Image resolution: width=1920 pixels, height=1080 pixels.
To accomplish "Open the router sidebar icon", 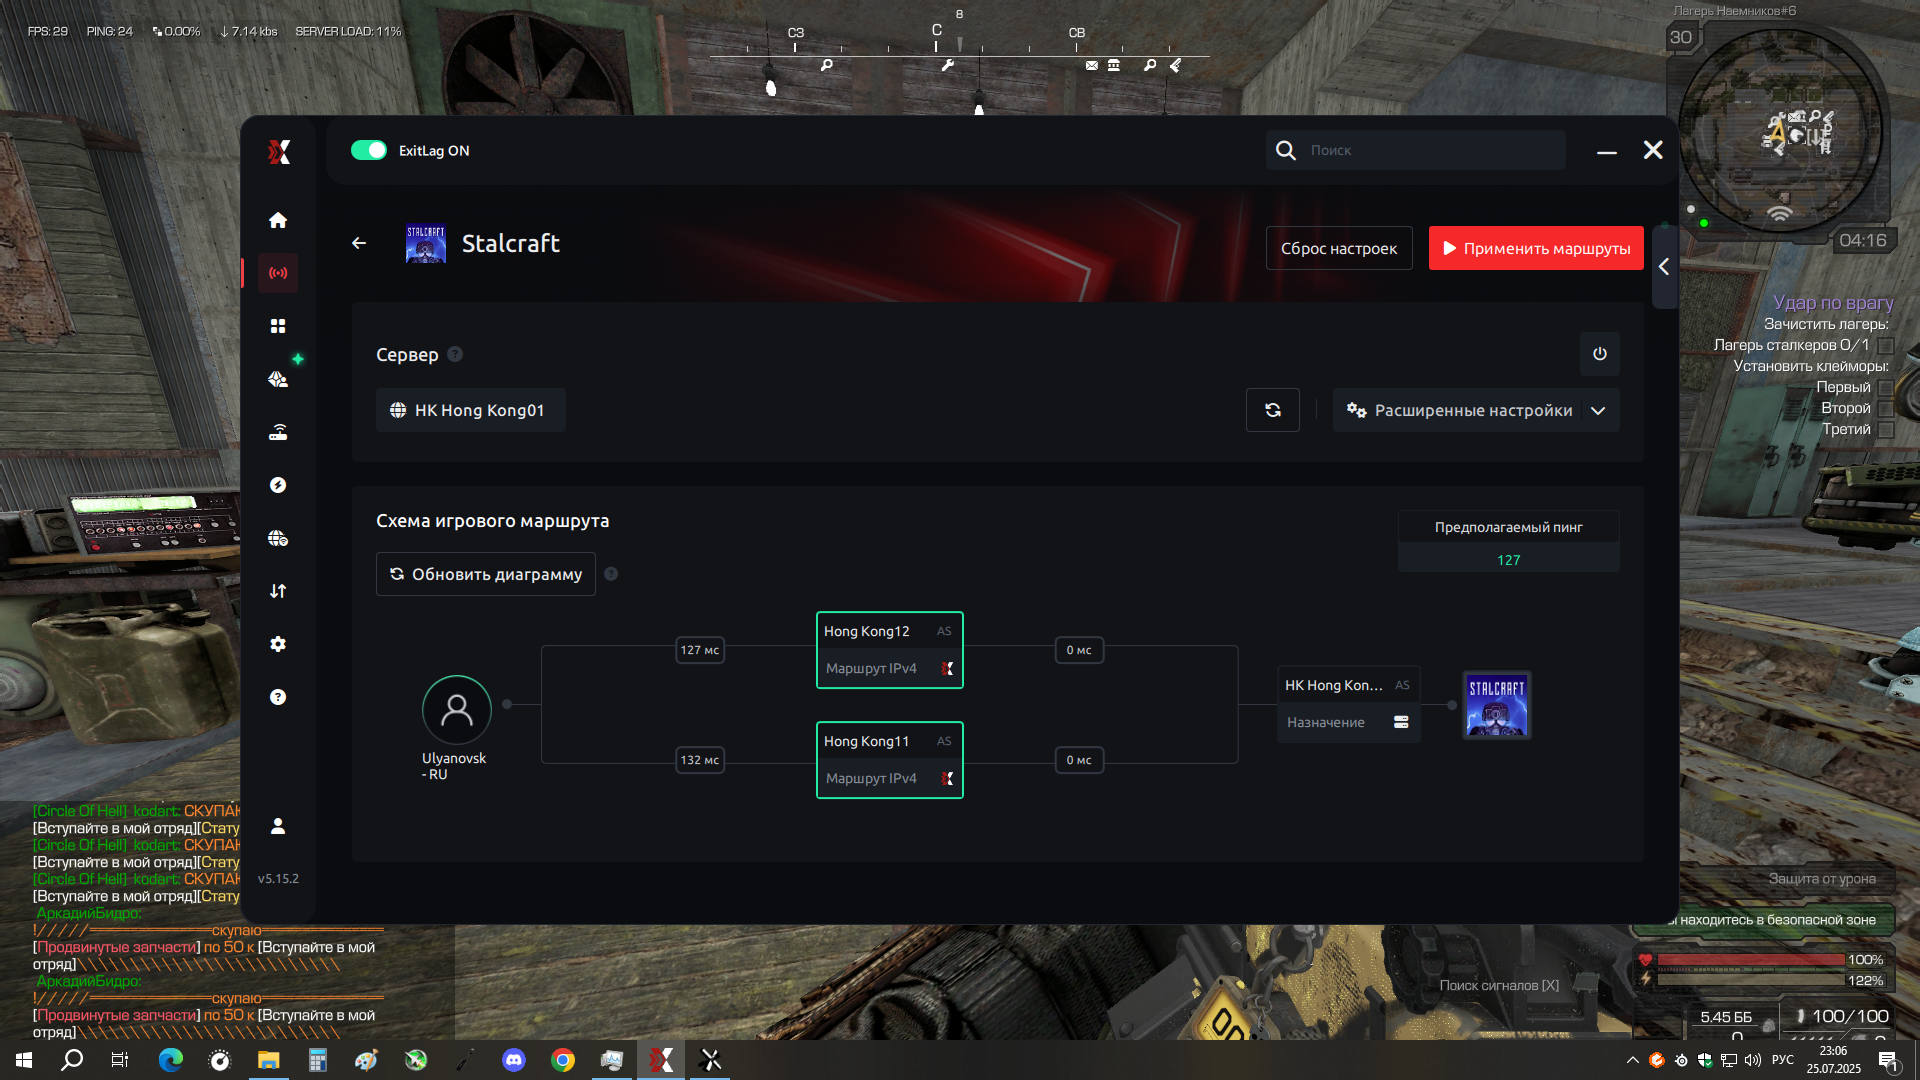I will (x=278, y=432).
